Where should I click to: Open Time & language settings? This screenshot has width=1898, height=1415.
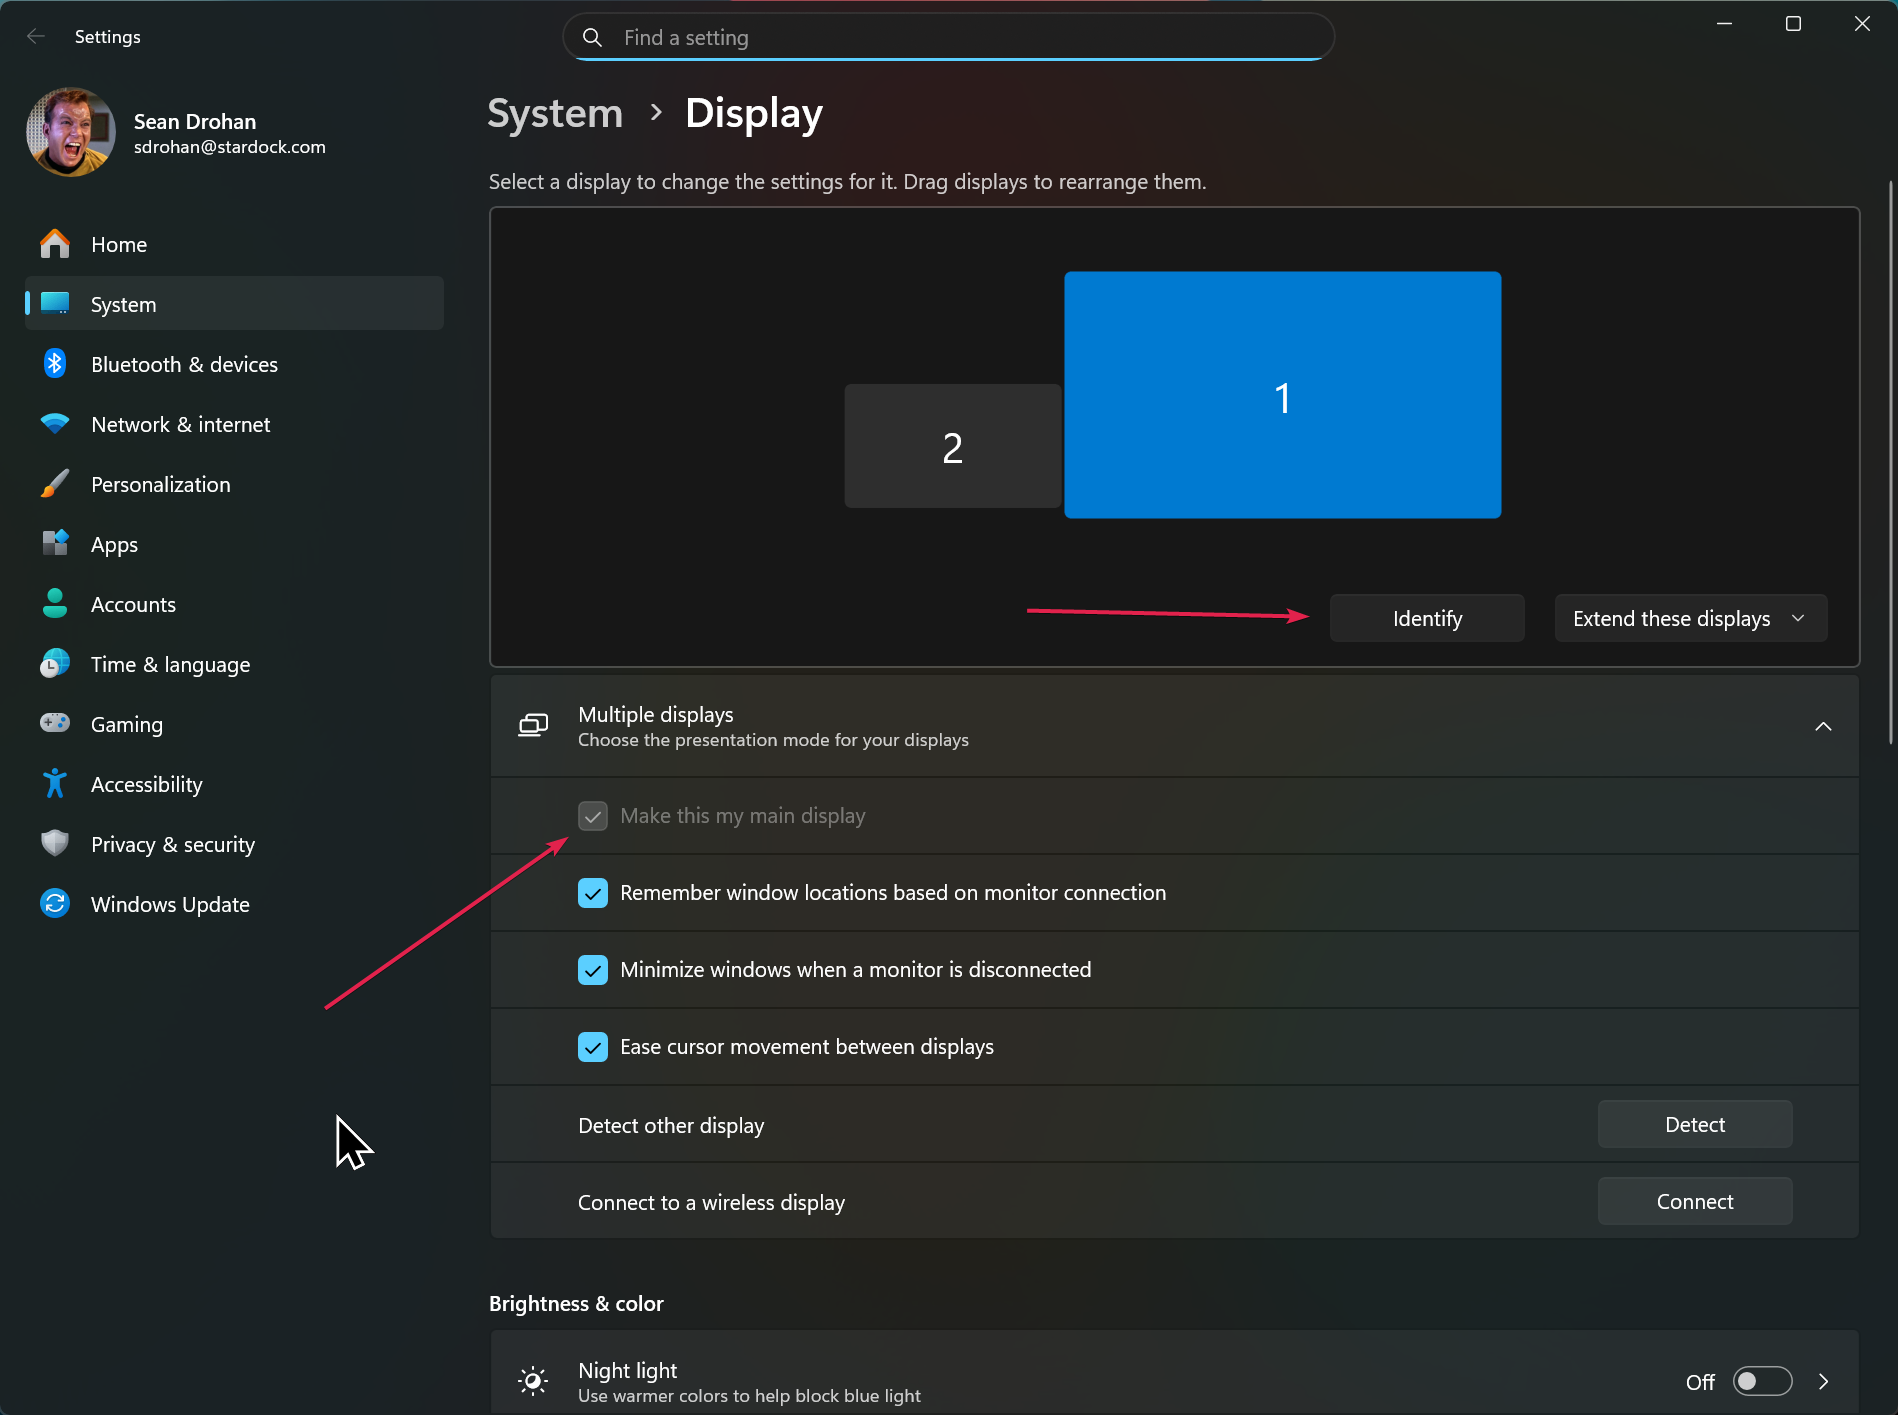170,665
